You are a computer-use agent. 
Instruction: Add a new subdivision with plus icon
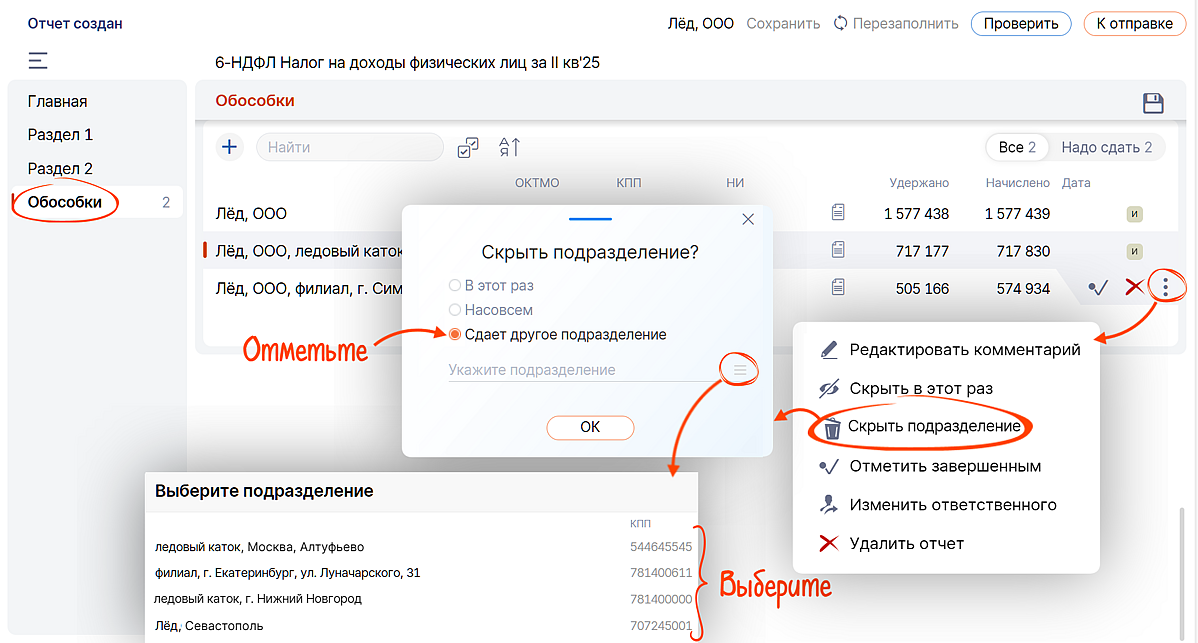[x=230, y=147]
